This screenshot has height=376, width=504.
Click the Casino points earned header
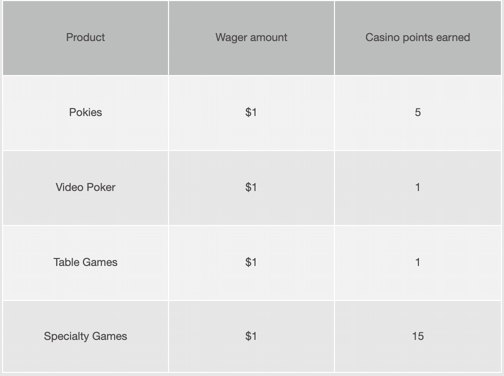pos(418,37)
